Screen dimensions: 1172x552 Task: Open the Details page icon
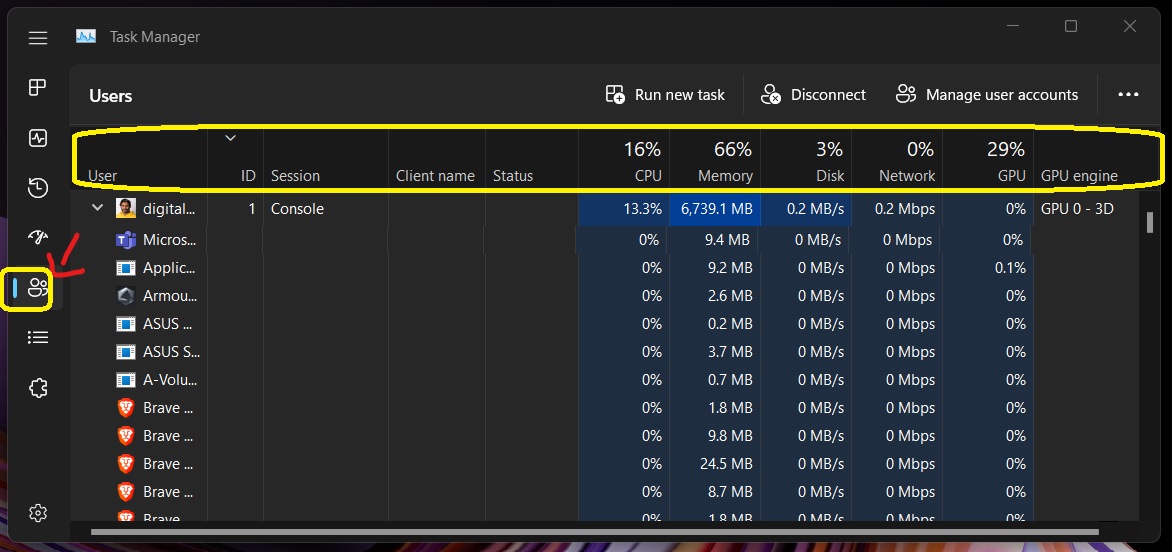[x=38, y=338]
